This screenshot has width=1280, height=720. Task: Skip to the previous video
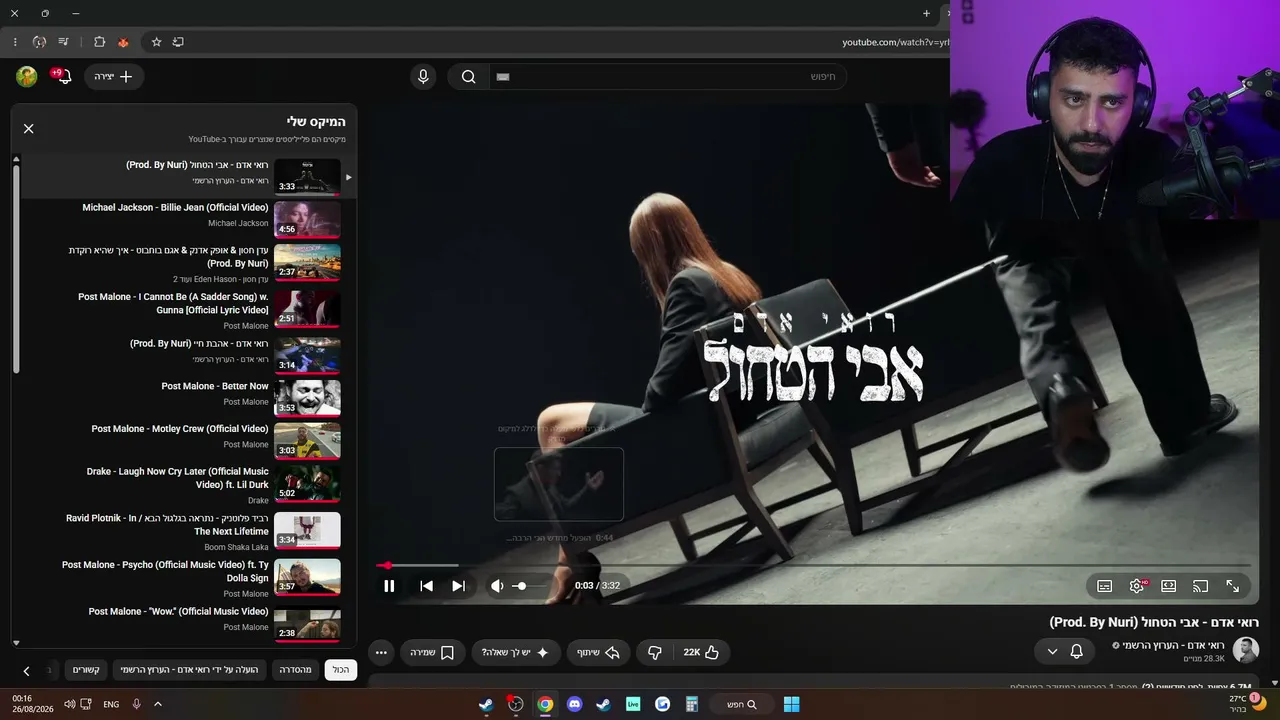pos(426,586)
